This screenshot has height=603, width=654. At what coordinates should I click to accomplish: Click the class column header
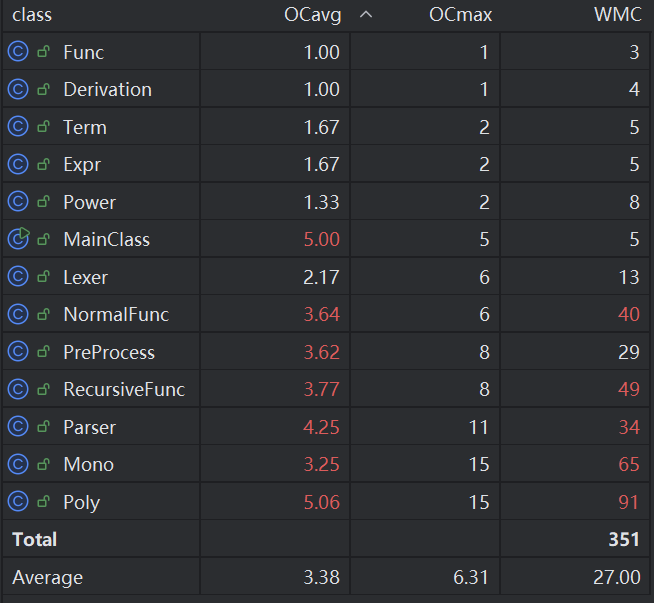(x=32, y=15)
